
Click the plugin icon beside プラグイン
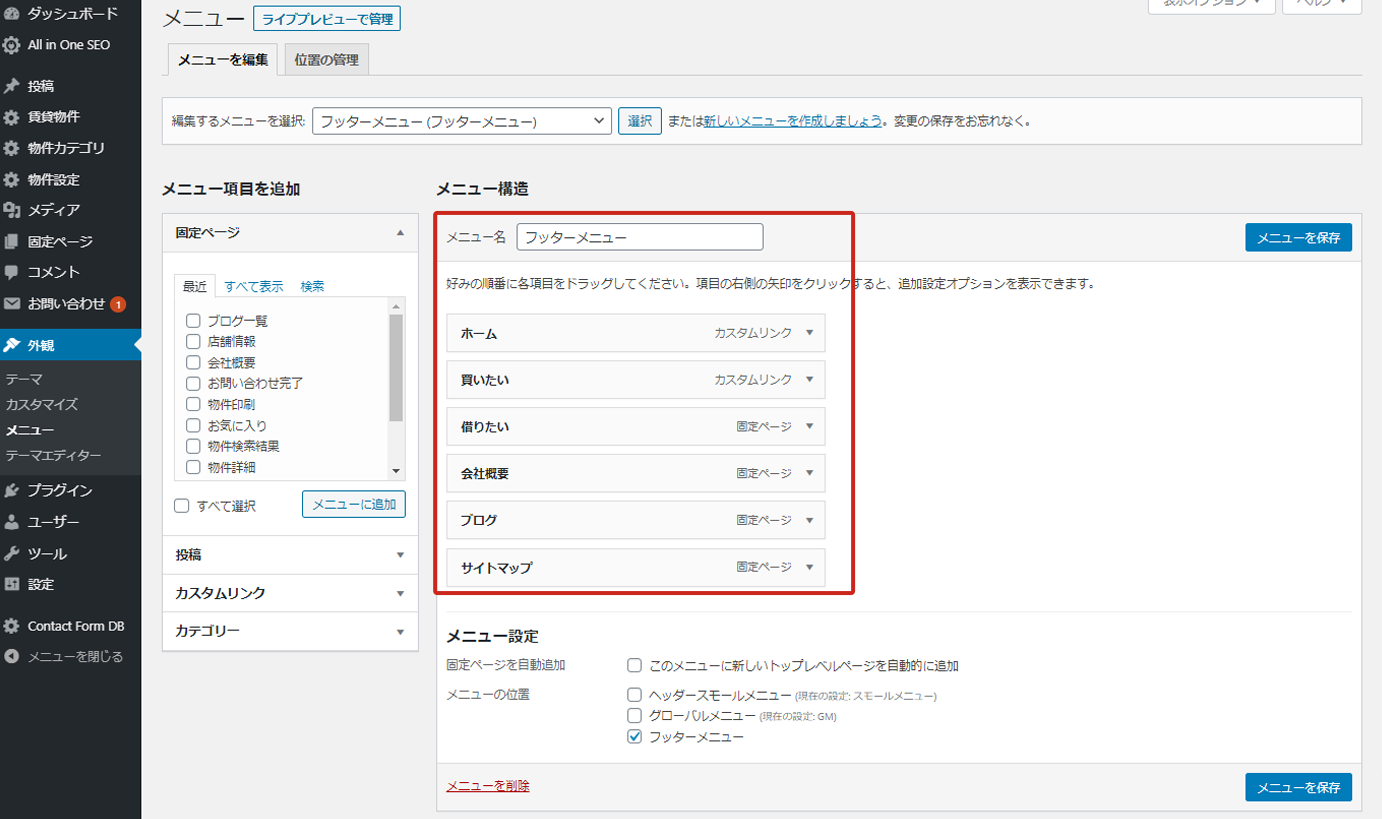[x=12, y=490]
